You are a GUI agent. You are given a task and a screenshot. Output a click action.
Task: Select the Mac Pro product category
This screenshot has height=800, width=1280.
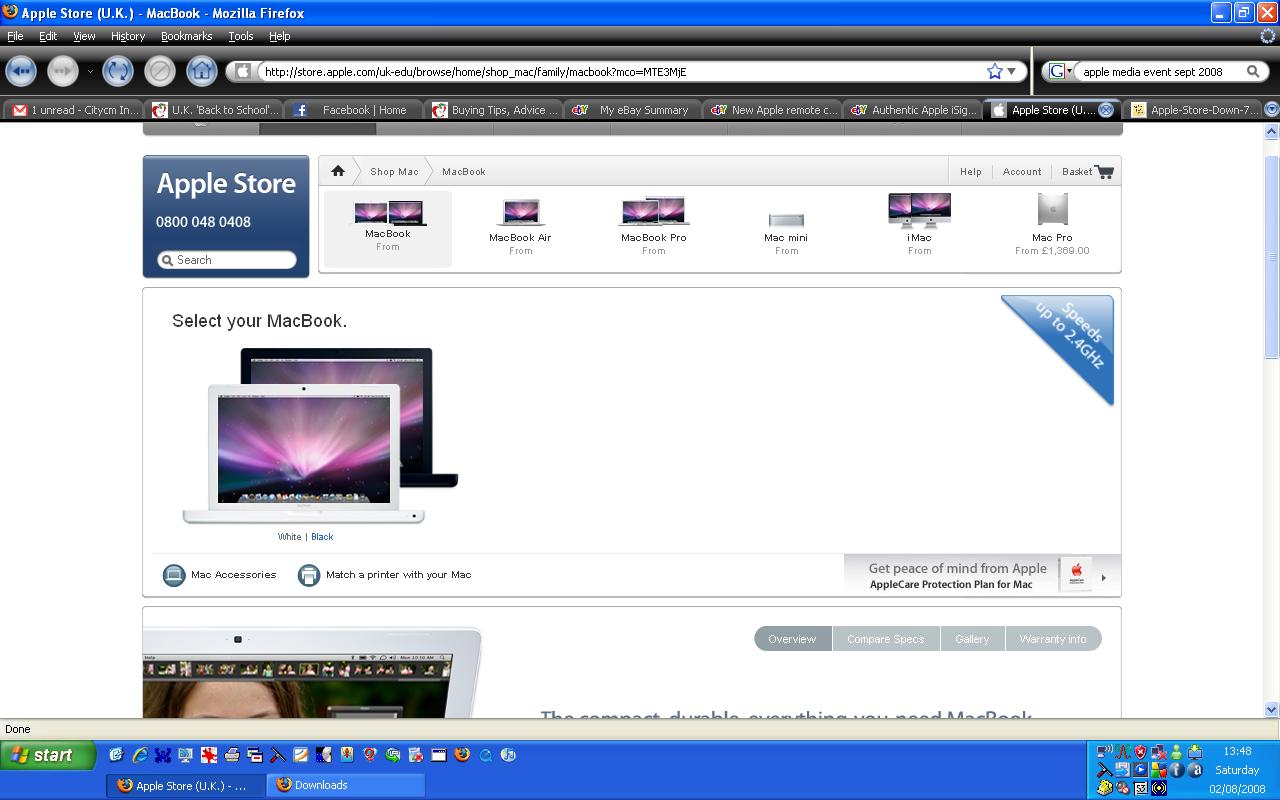[x=1052, y=225]
